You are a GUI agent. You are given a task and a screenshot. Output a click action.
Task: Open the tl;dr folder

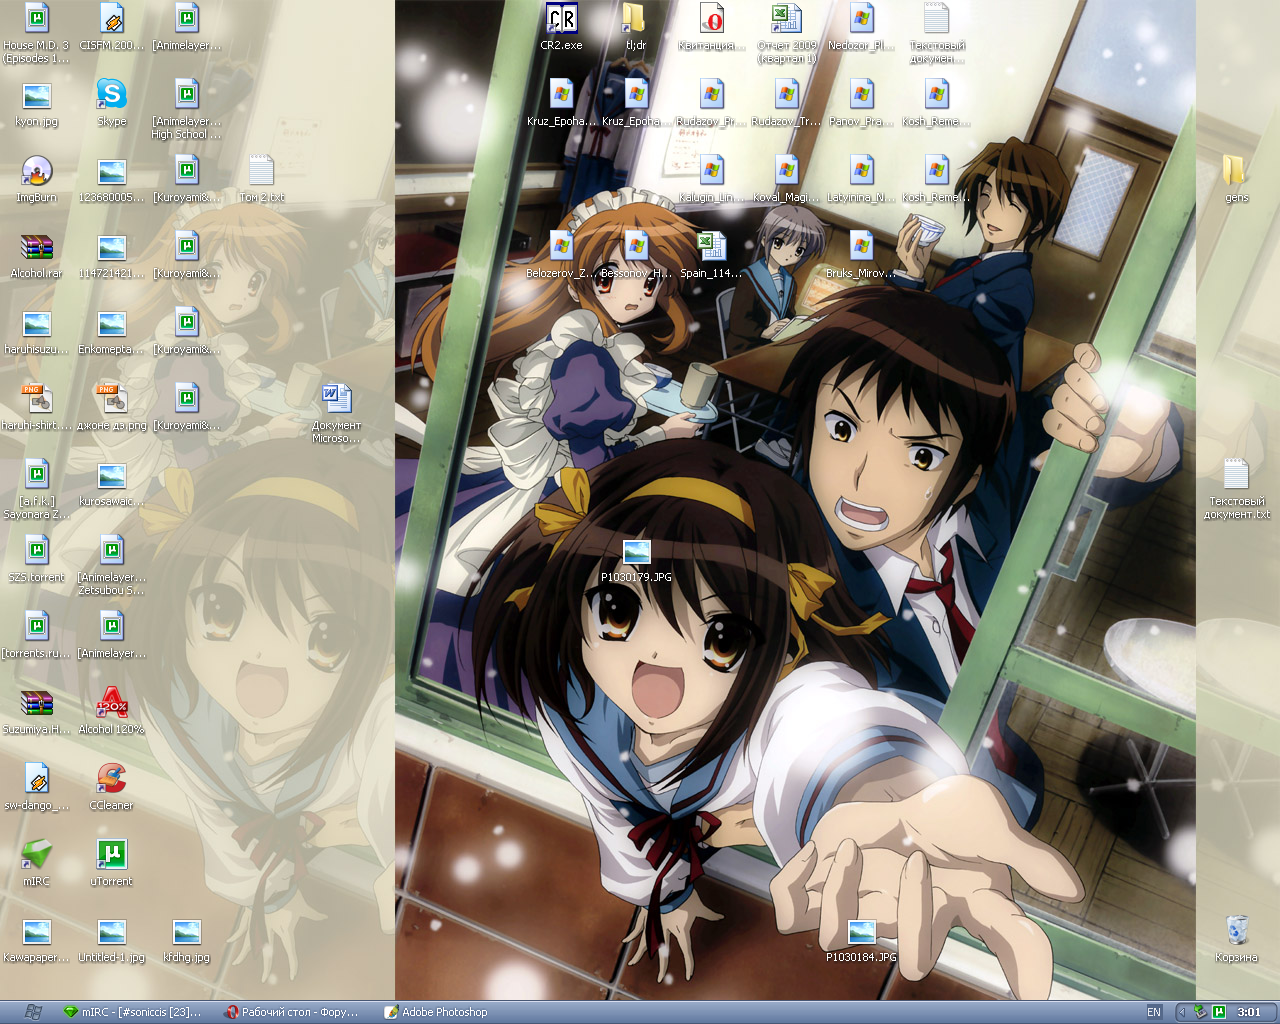click(635, 27)
